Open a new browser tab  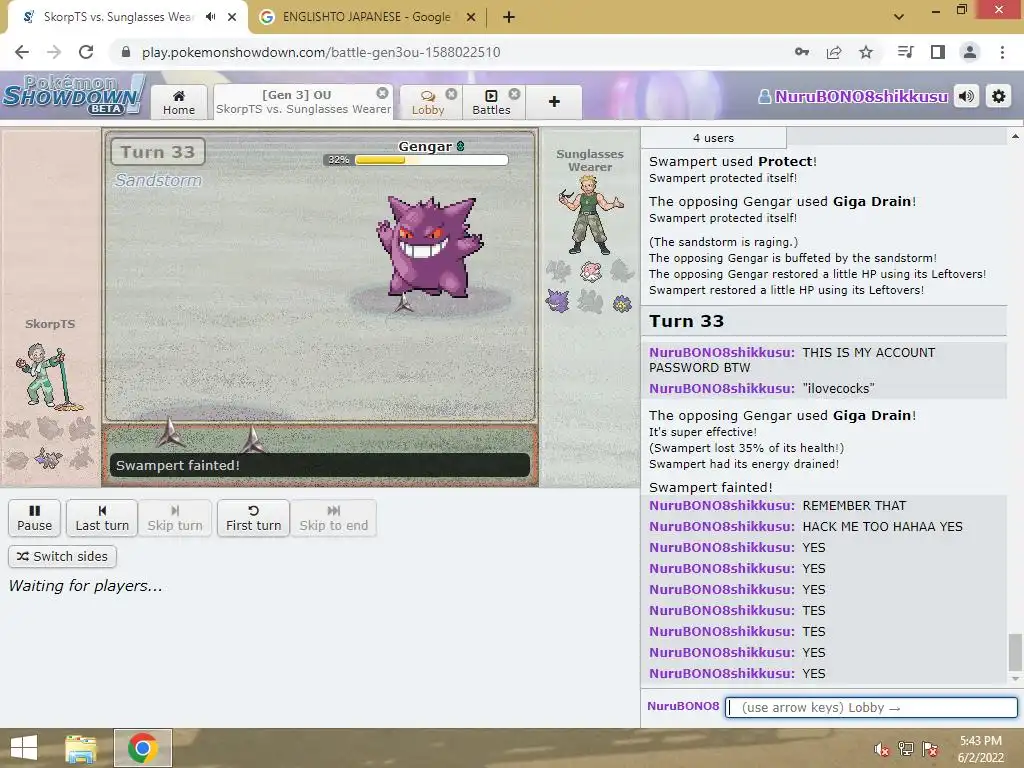pyautogui.click(x=509, y=17)
